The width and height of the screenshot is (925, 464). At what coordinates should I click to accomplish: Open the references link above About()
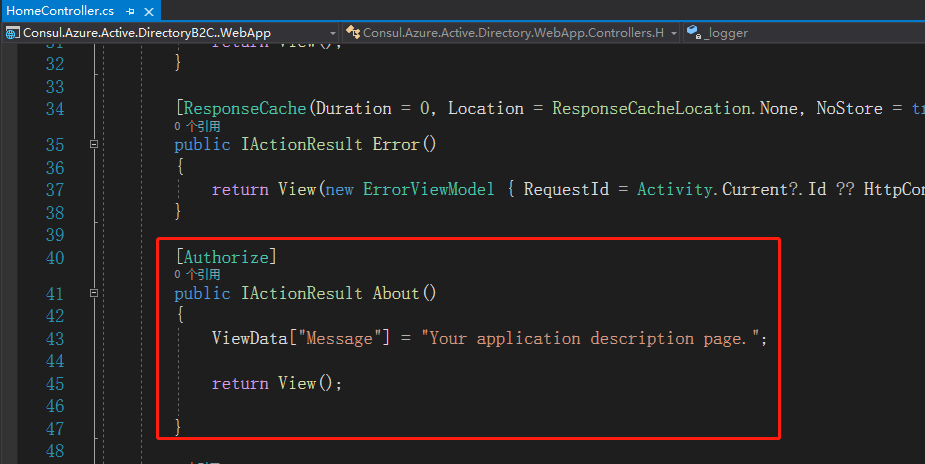[x=197, y=275]
